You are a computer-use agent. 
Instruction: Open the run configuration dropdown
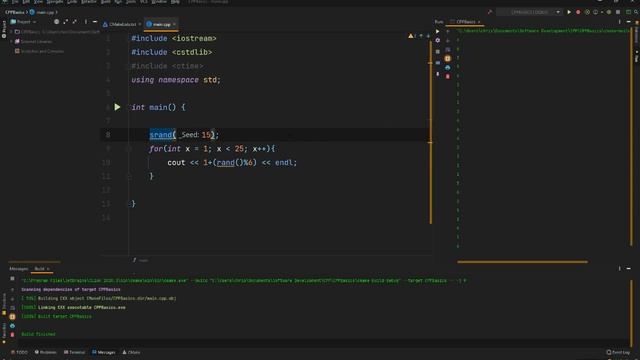(x=529, y=12)
